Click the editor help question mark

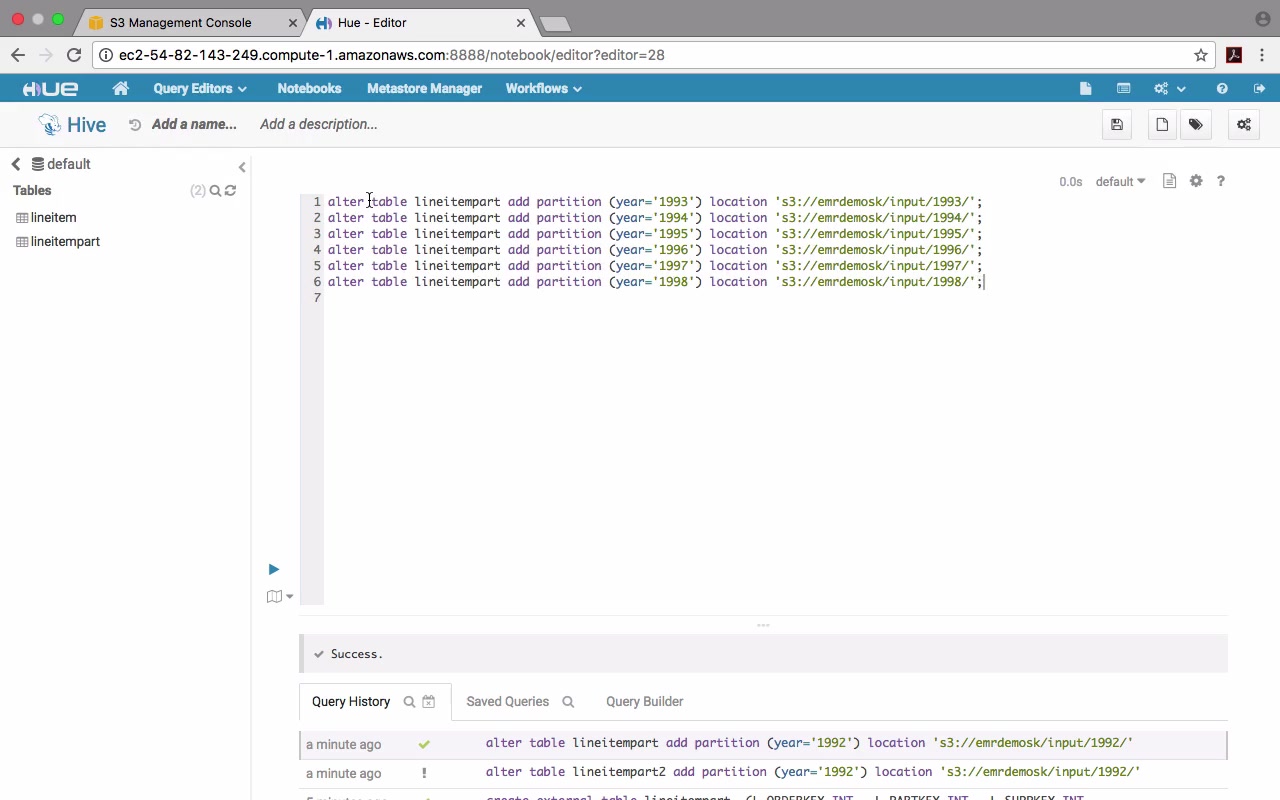point(1220,181)
